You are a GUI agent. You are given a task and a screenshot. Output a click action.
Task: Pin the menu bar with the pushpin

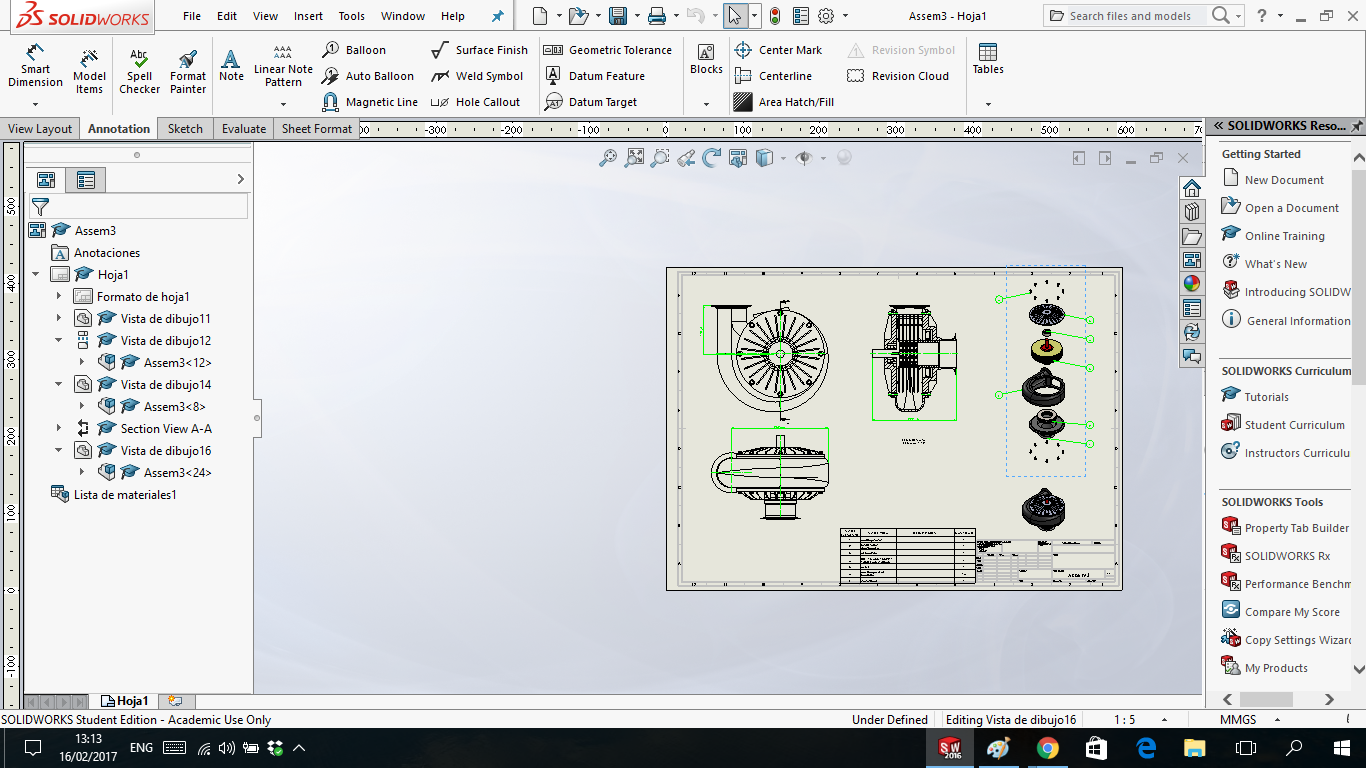point(497,15)
